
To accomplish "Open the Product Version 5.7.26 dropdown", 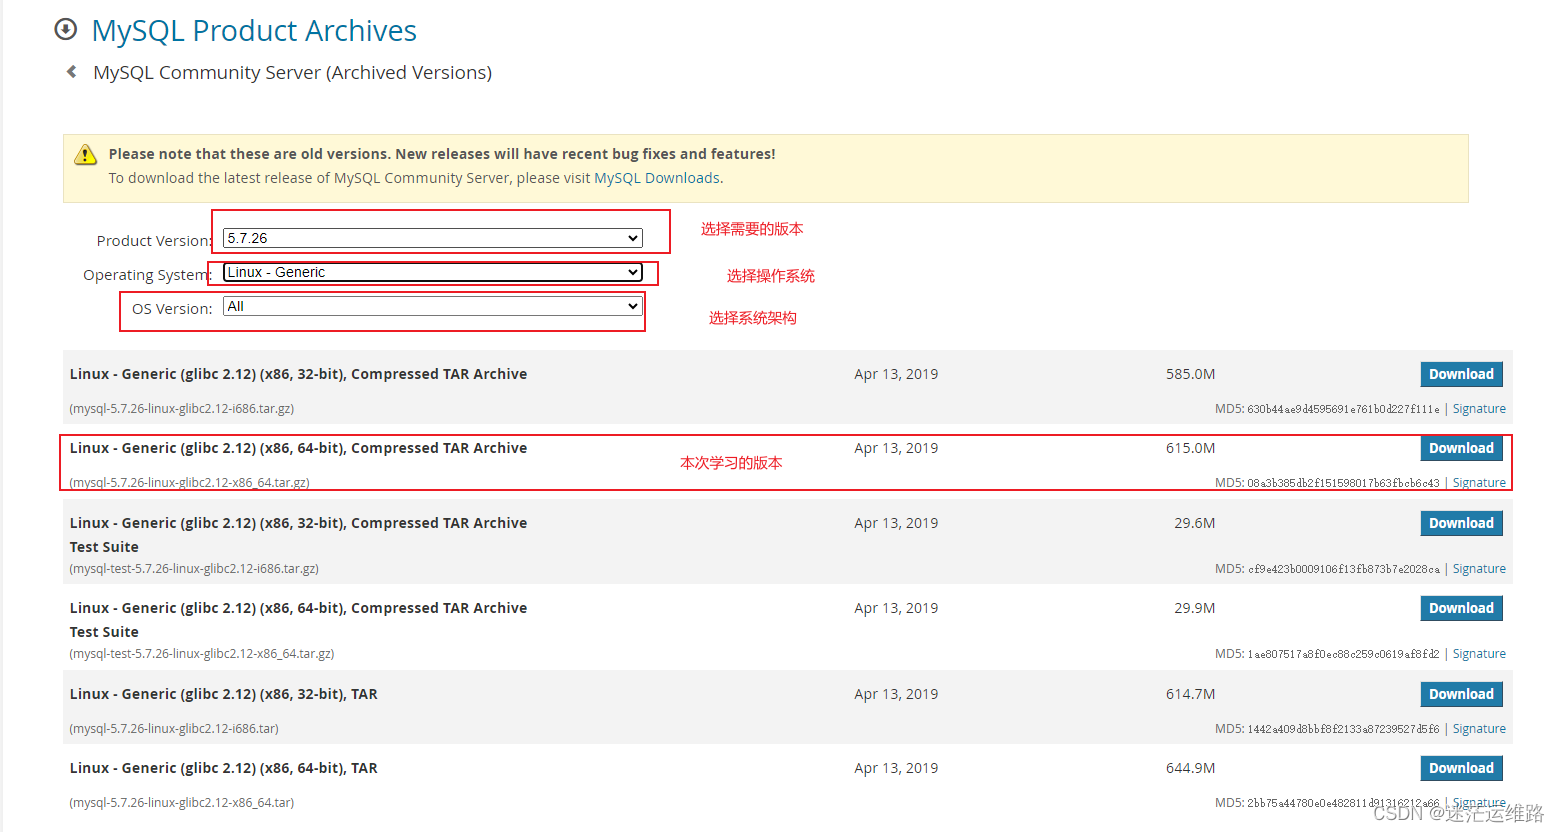I will tap(432, 238).
